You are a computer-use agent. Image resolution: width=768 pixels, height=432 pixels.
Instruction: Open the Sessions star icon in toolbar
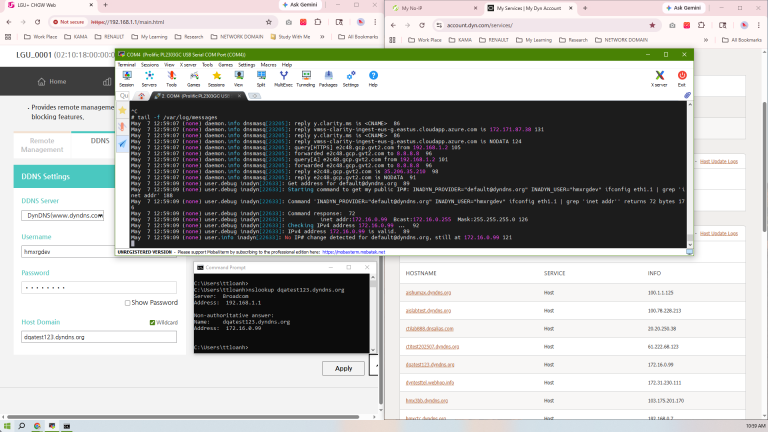216,78
